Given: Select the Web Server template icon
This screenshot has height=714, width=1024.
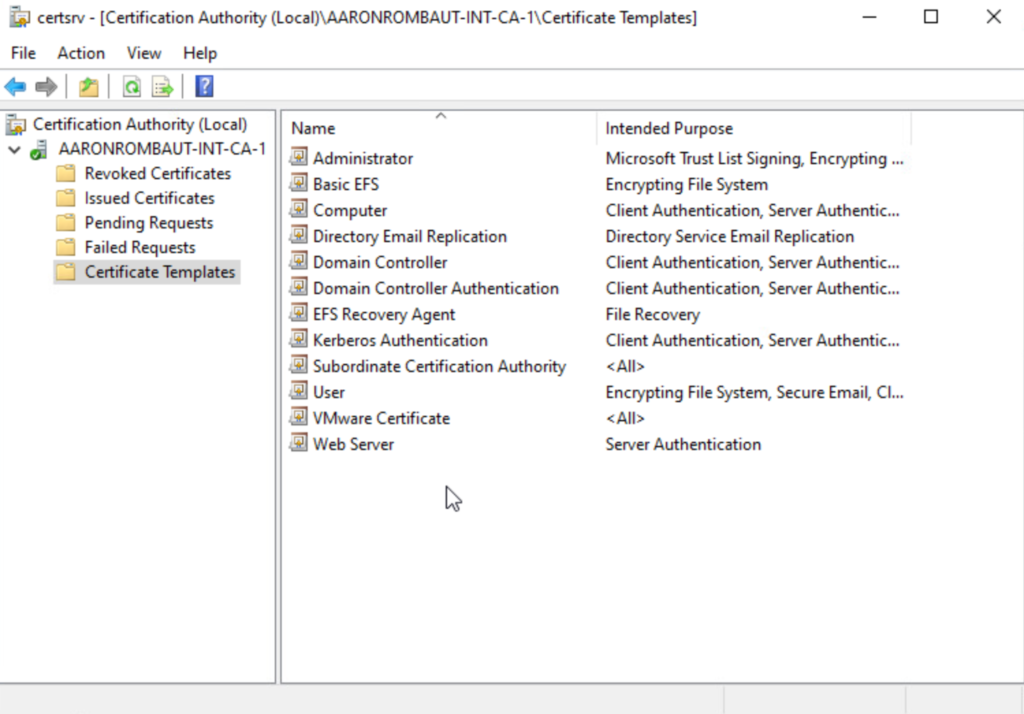Looking at the screenshot, I should [x=299, y=443].
